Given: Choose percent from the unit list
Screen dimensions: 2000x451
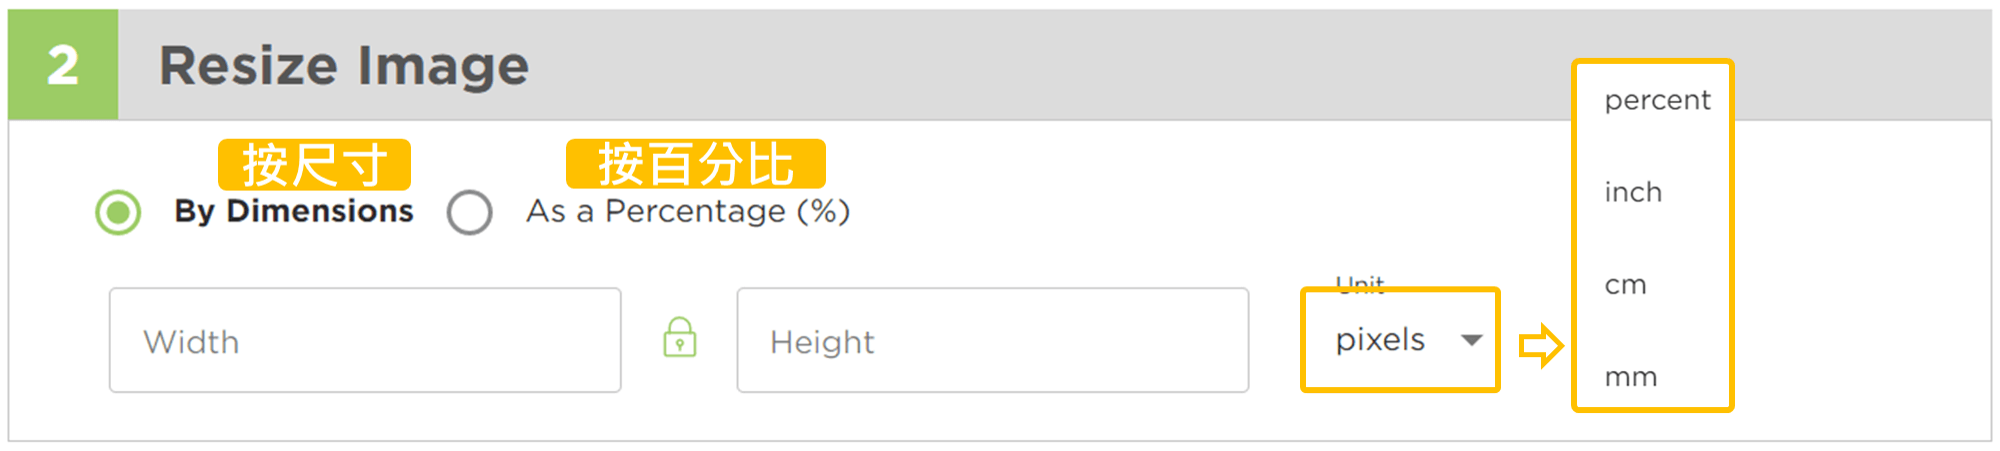Looking at the screenshot, I should [x=1657, y=100].
